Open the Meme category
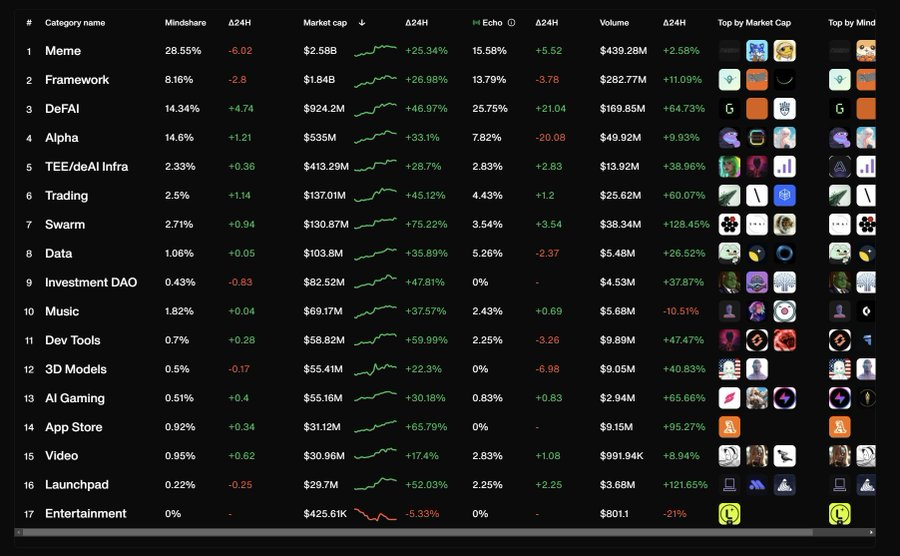Viewport: 900px width, 556px height. 63,51
